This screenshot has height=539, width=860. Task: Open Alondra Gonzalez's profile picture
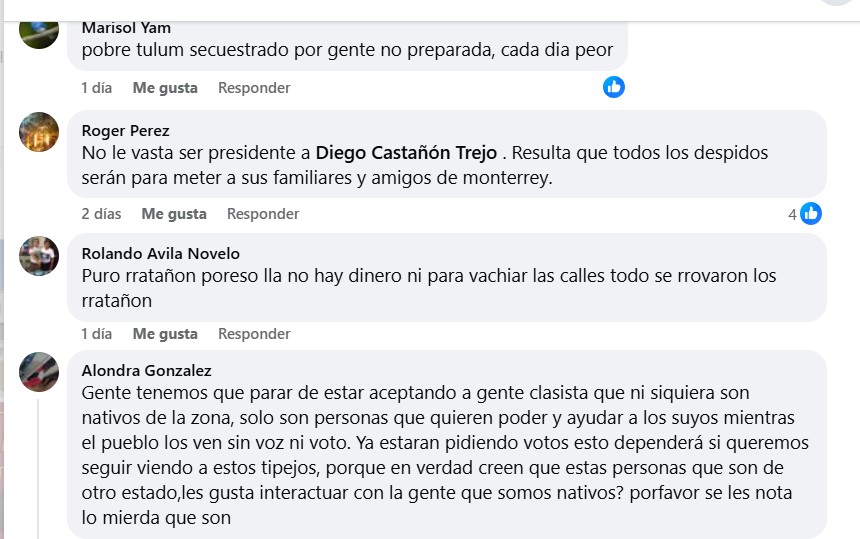(x=39, y=372)
